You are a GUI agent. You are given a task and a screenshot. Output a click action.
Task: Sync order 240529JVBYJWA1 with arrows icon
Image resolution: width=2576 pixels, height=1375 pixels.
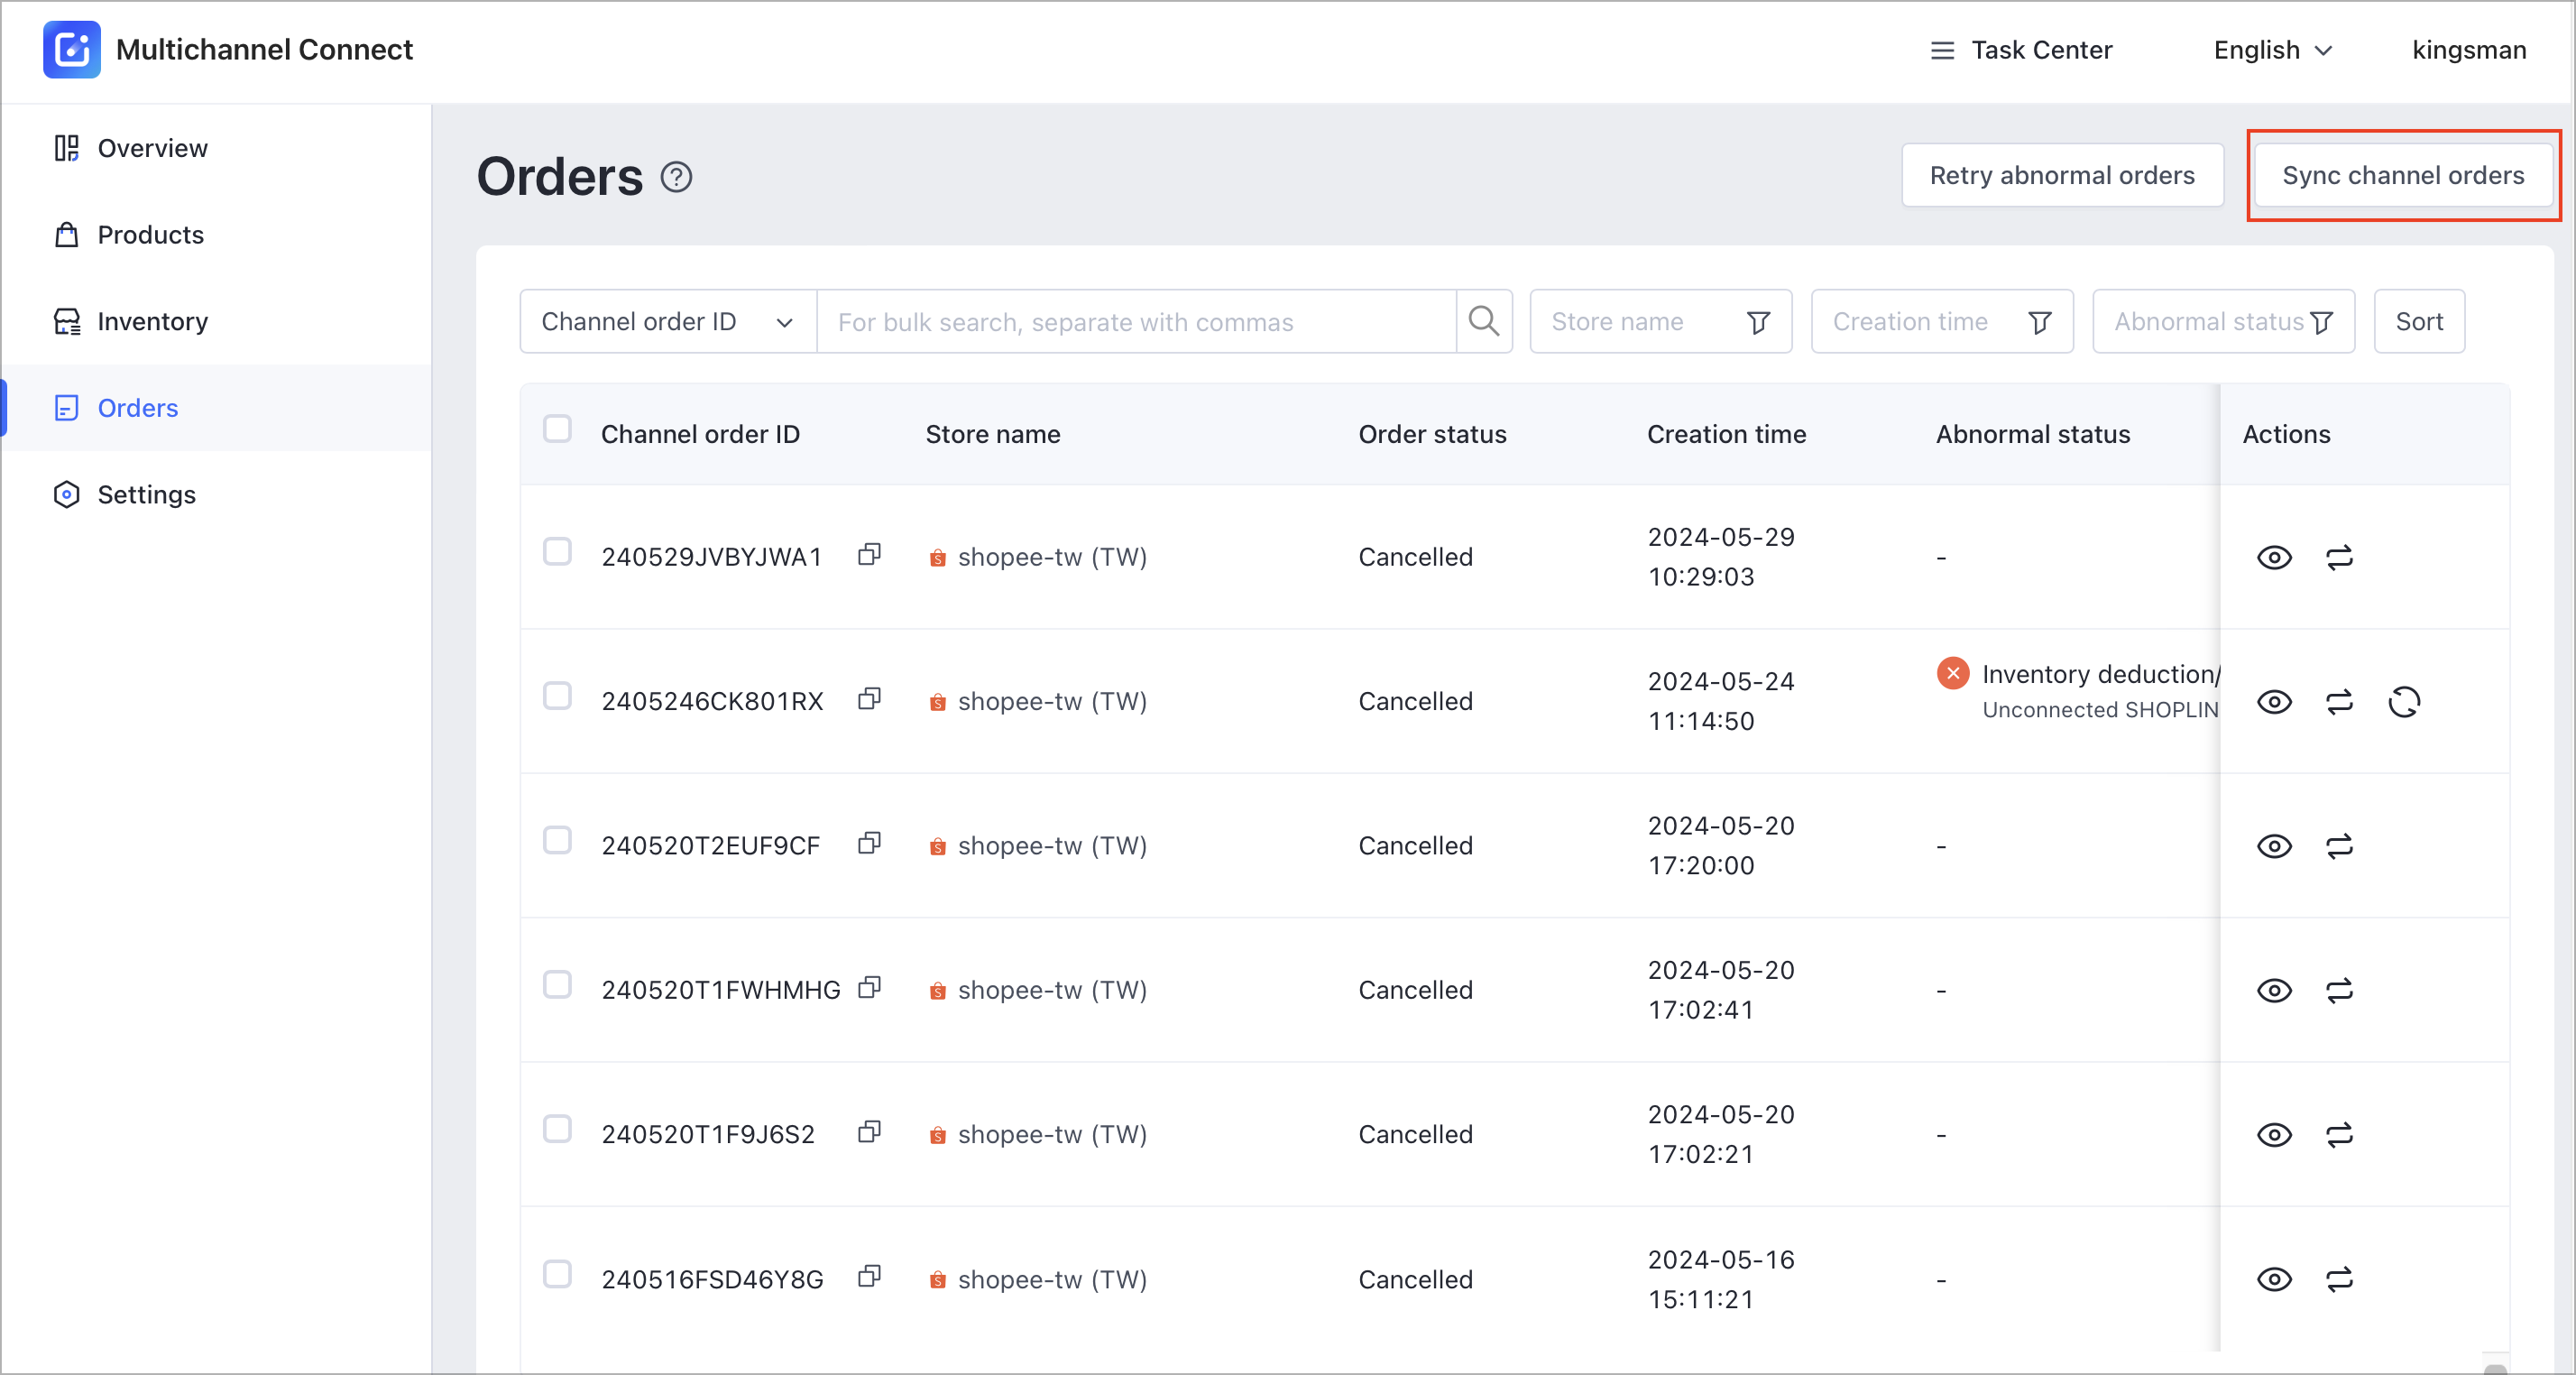(x=2339, y=557)
